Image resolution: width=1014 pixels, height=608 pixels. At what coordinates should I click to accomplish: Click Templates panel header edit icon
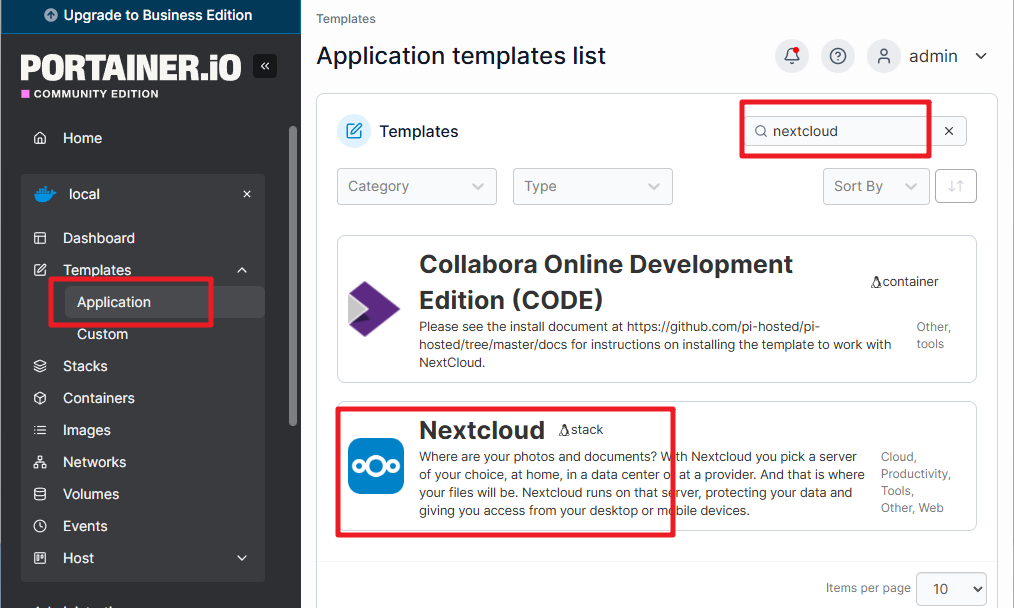click(x=354, y=131)
